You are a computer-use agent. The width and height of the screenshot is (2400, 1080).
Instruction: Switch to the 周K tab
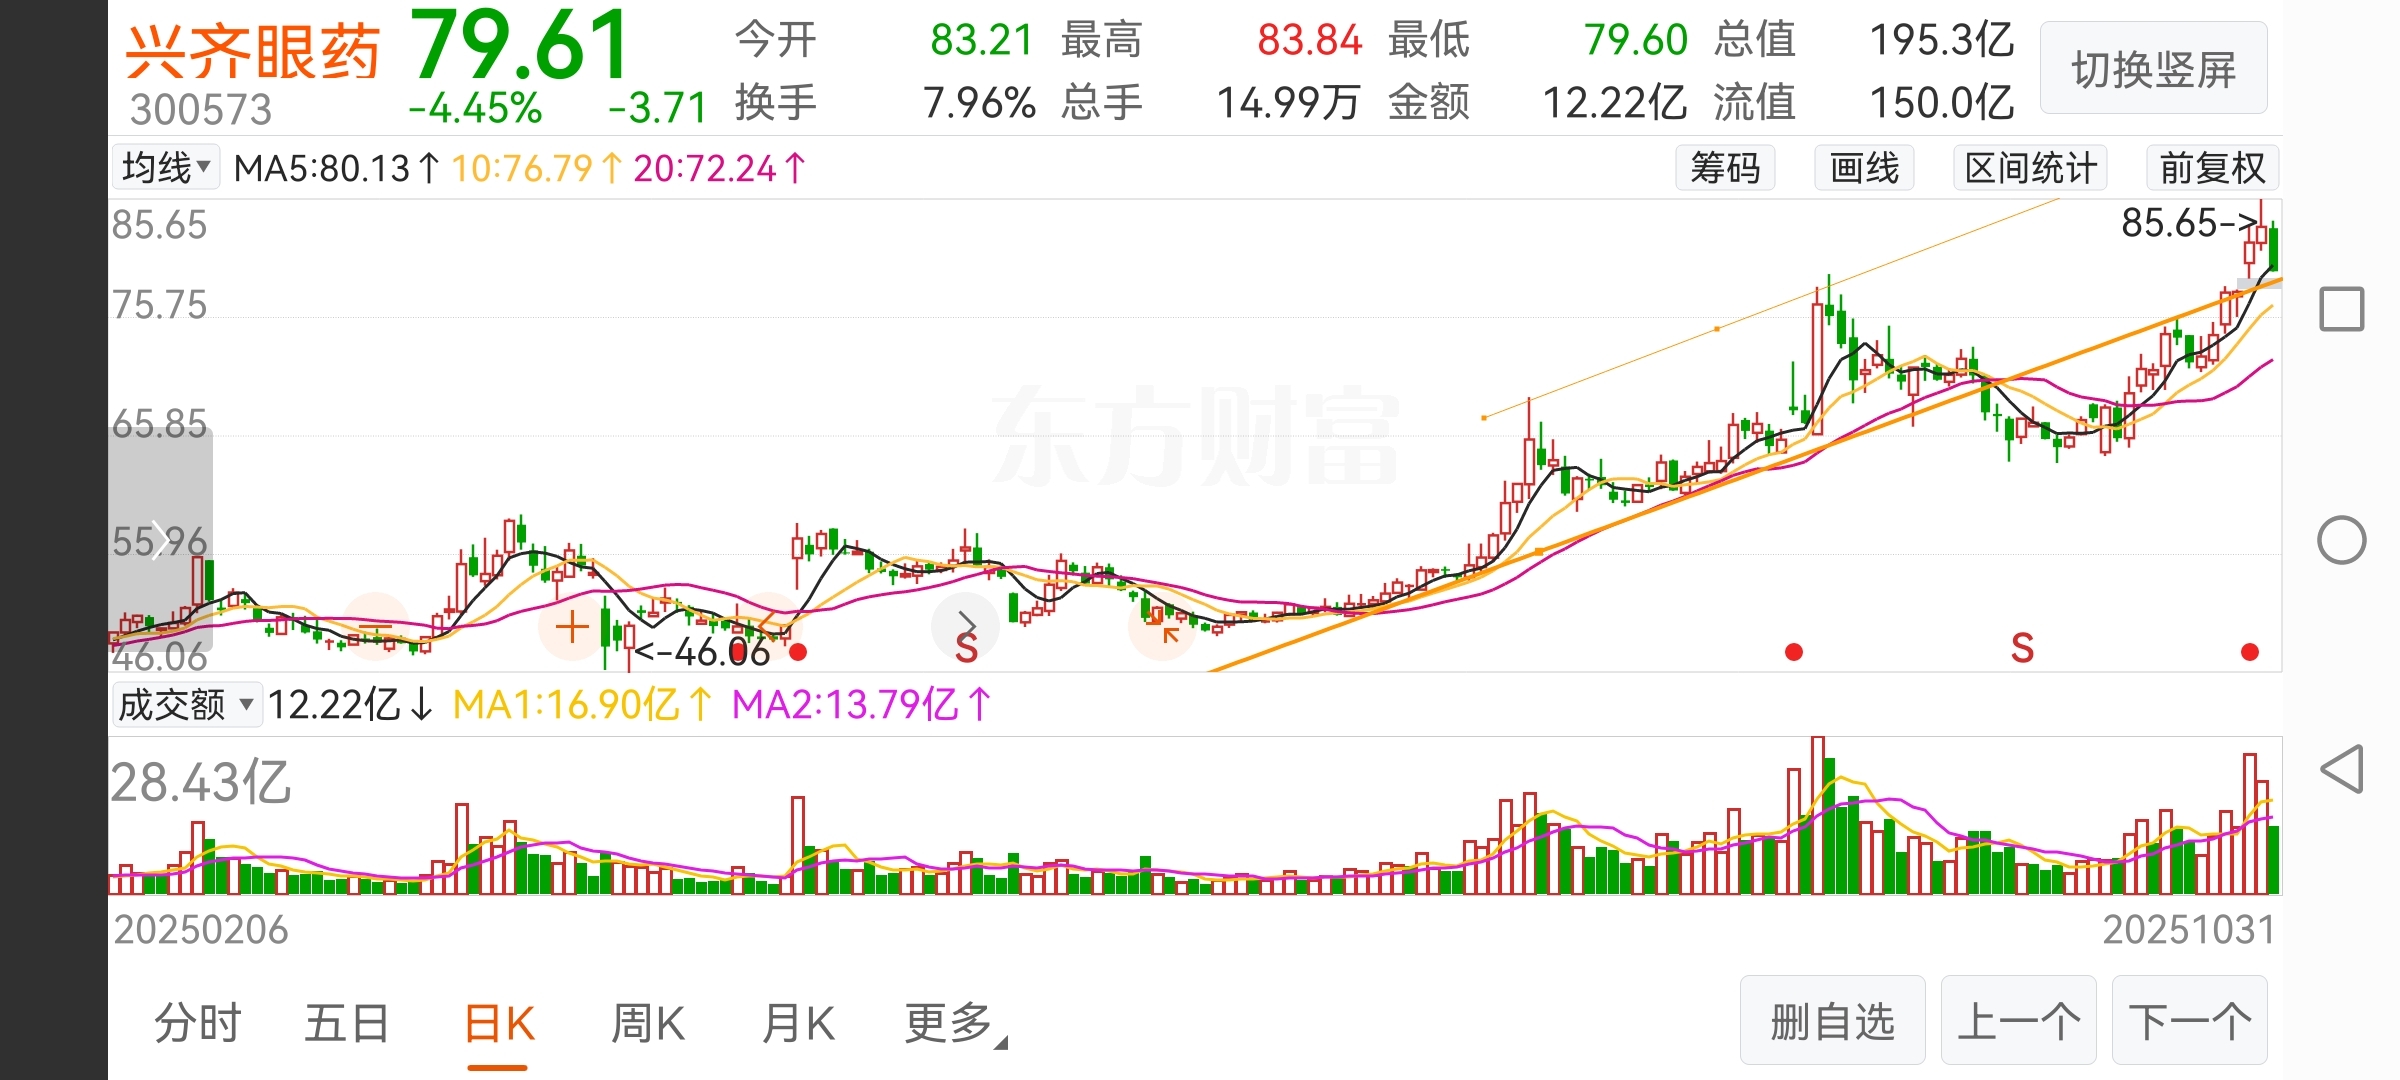[648, 1024]
